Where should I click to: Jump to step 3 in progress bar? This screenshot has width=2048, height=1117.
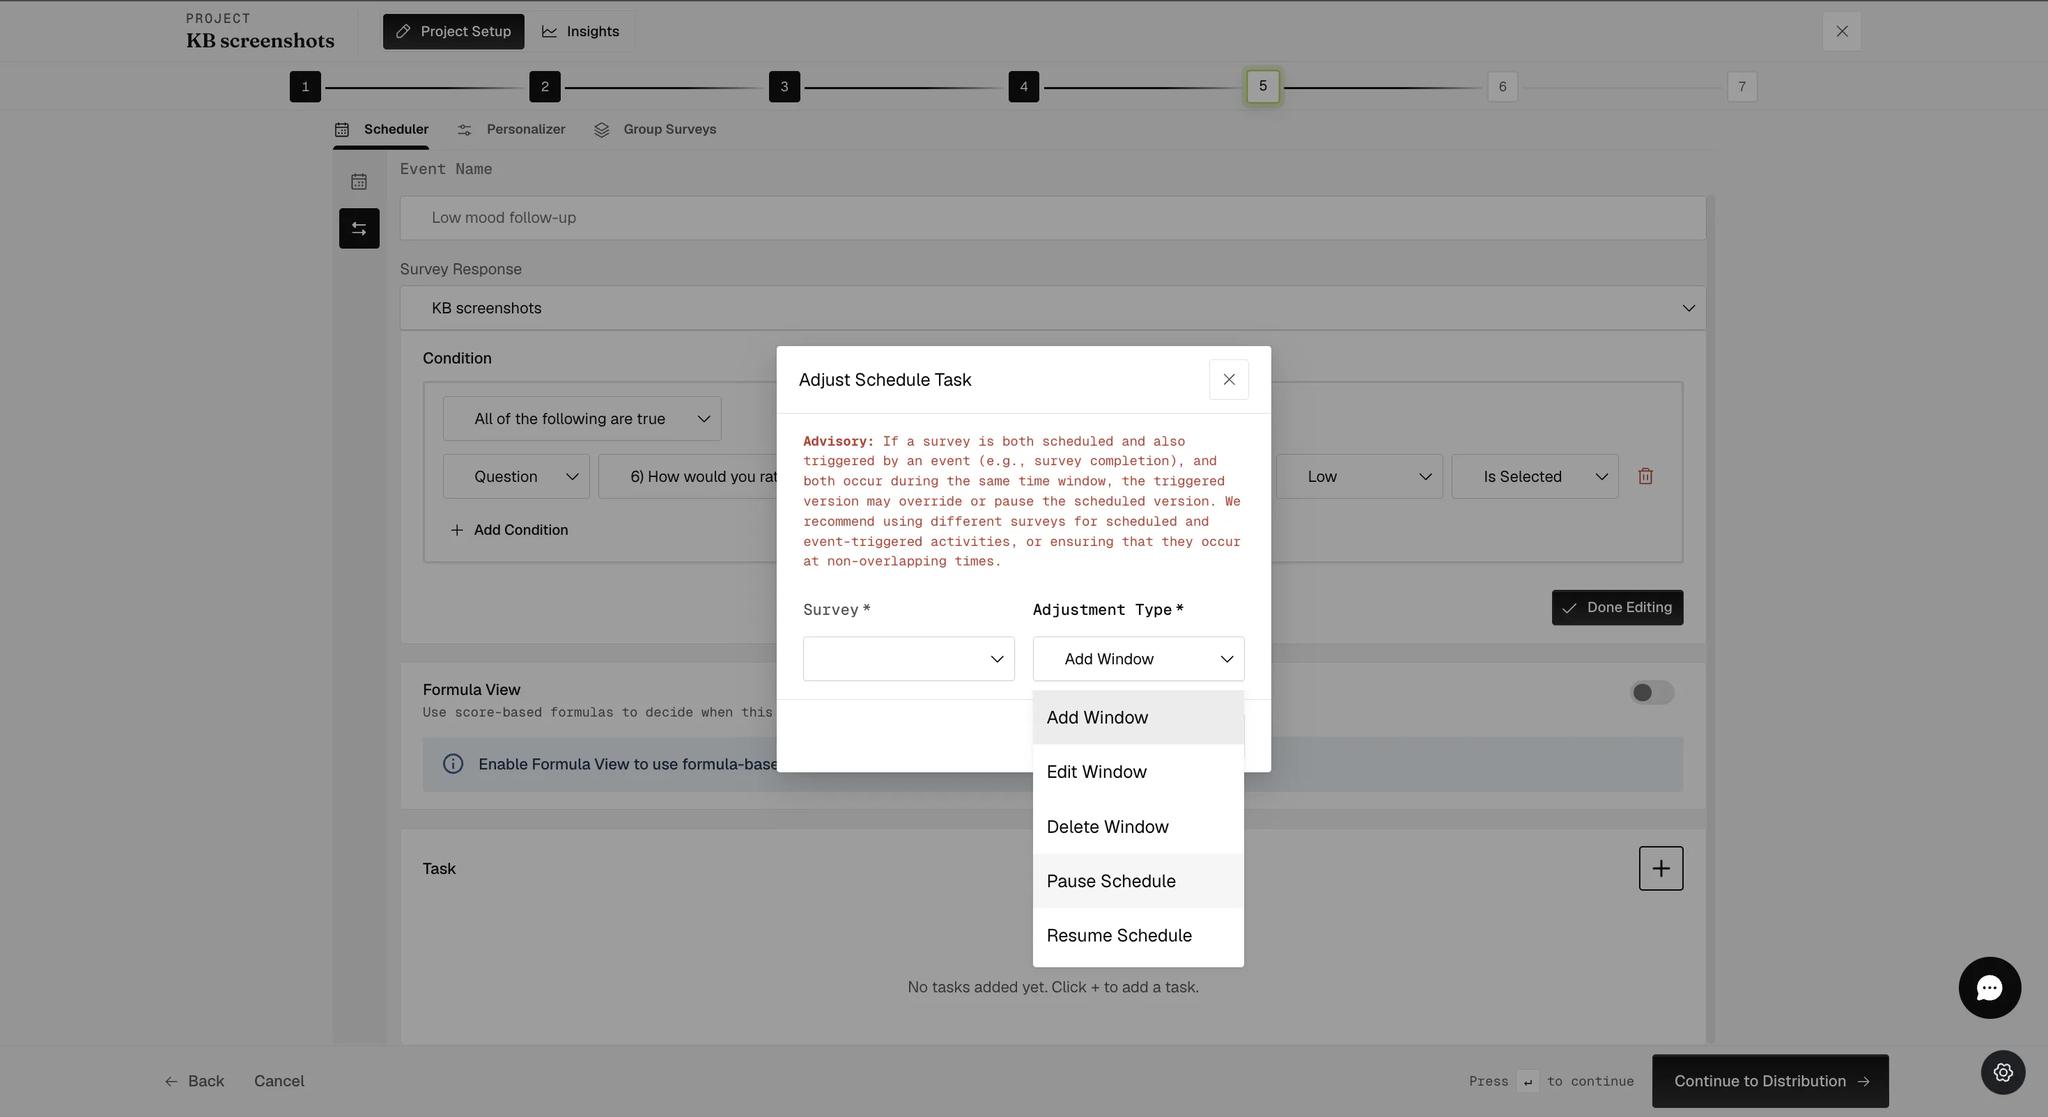[784, 86]
